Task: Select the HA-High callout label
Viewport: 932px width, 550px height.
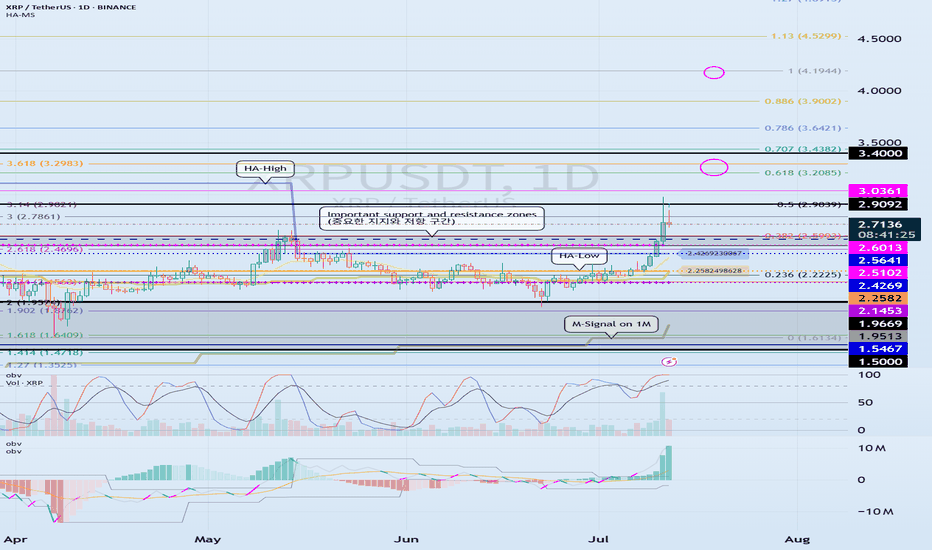Action: tap(265, 168)
